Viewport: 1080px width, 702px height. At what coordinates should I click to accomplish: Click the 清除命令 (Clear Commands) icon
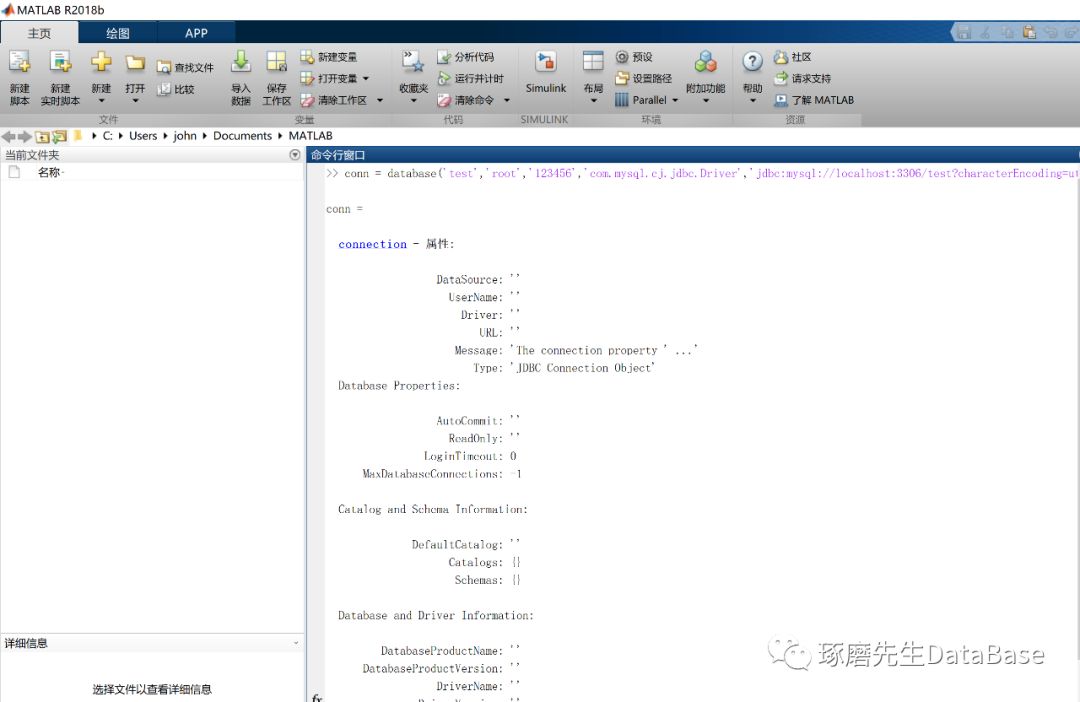click(x=444, y=100)
